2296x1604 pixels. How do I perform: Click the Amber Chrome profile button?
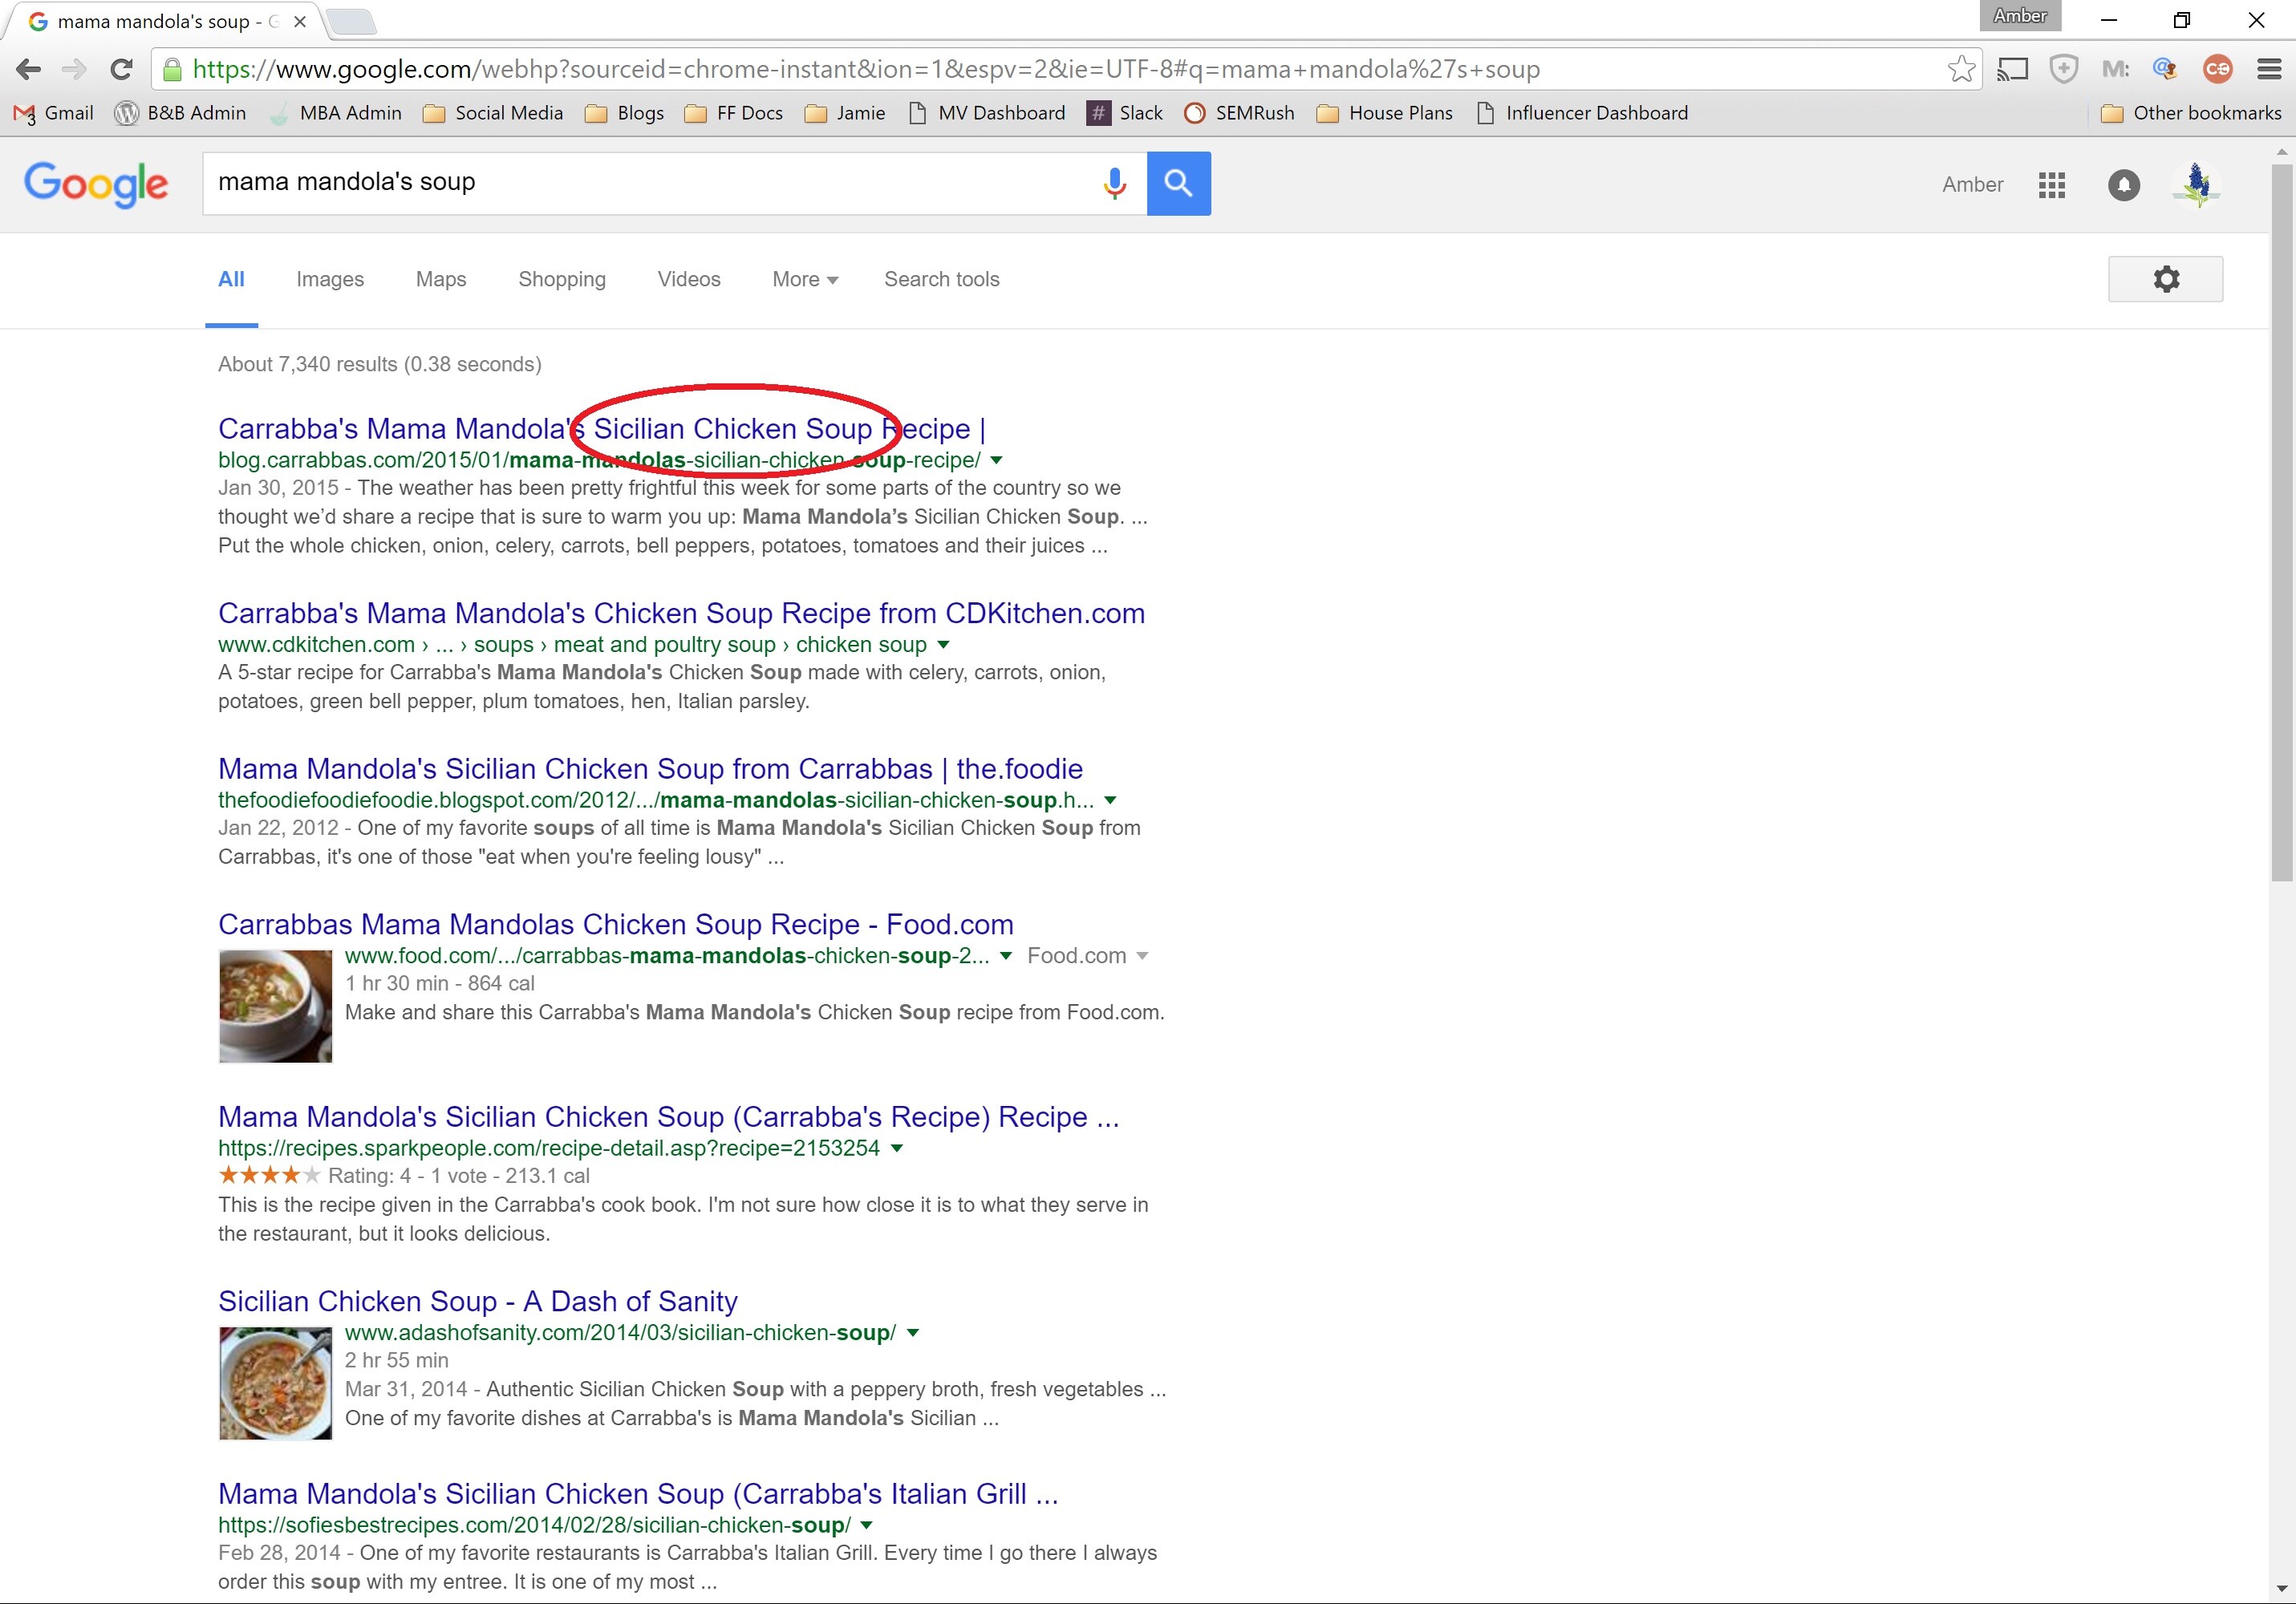(x=2020, y=16)
